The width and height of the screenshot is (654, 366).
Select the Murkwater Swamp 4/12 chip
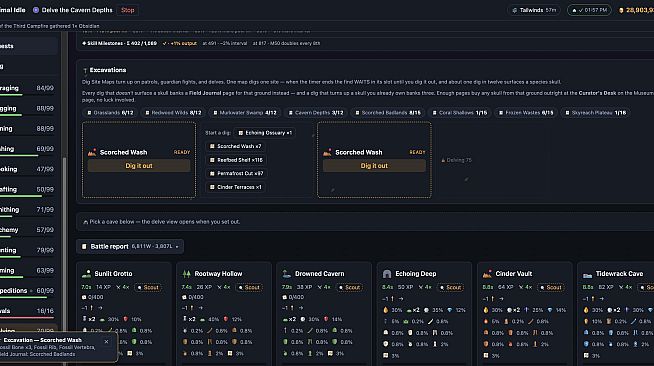tap(244, 113)
